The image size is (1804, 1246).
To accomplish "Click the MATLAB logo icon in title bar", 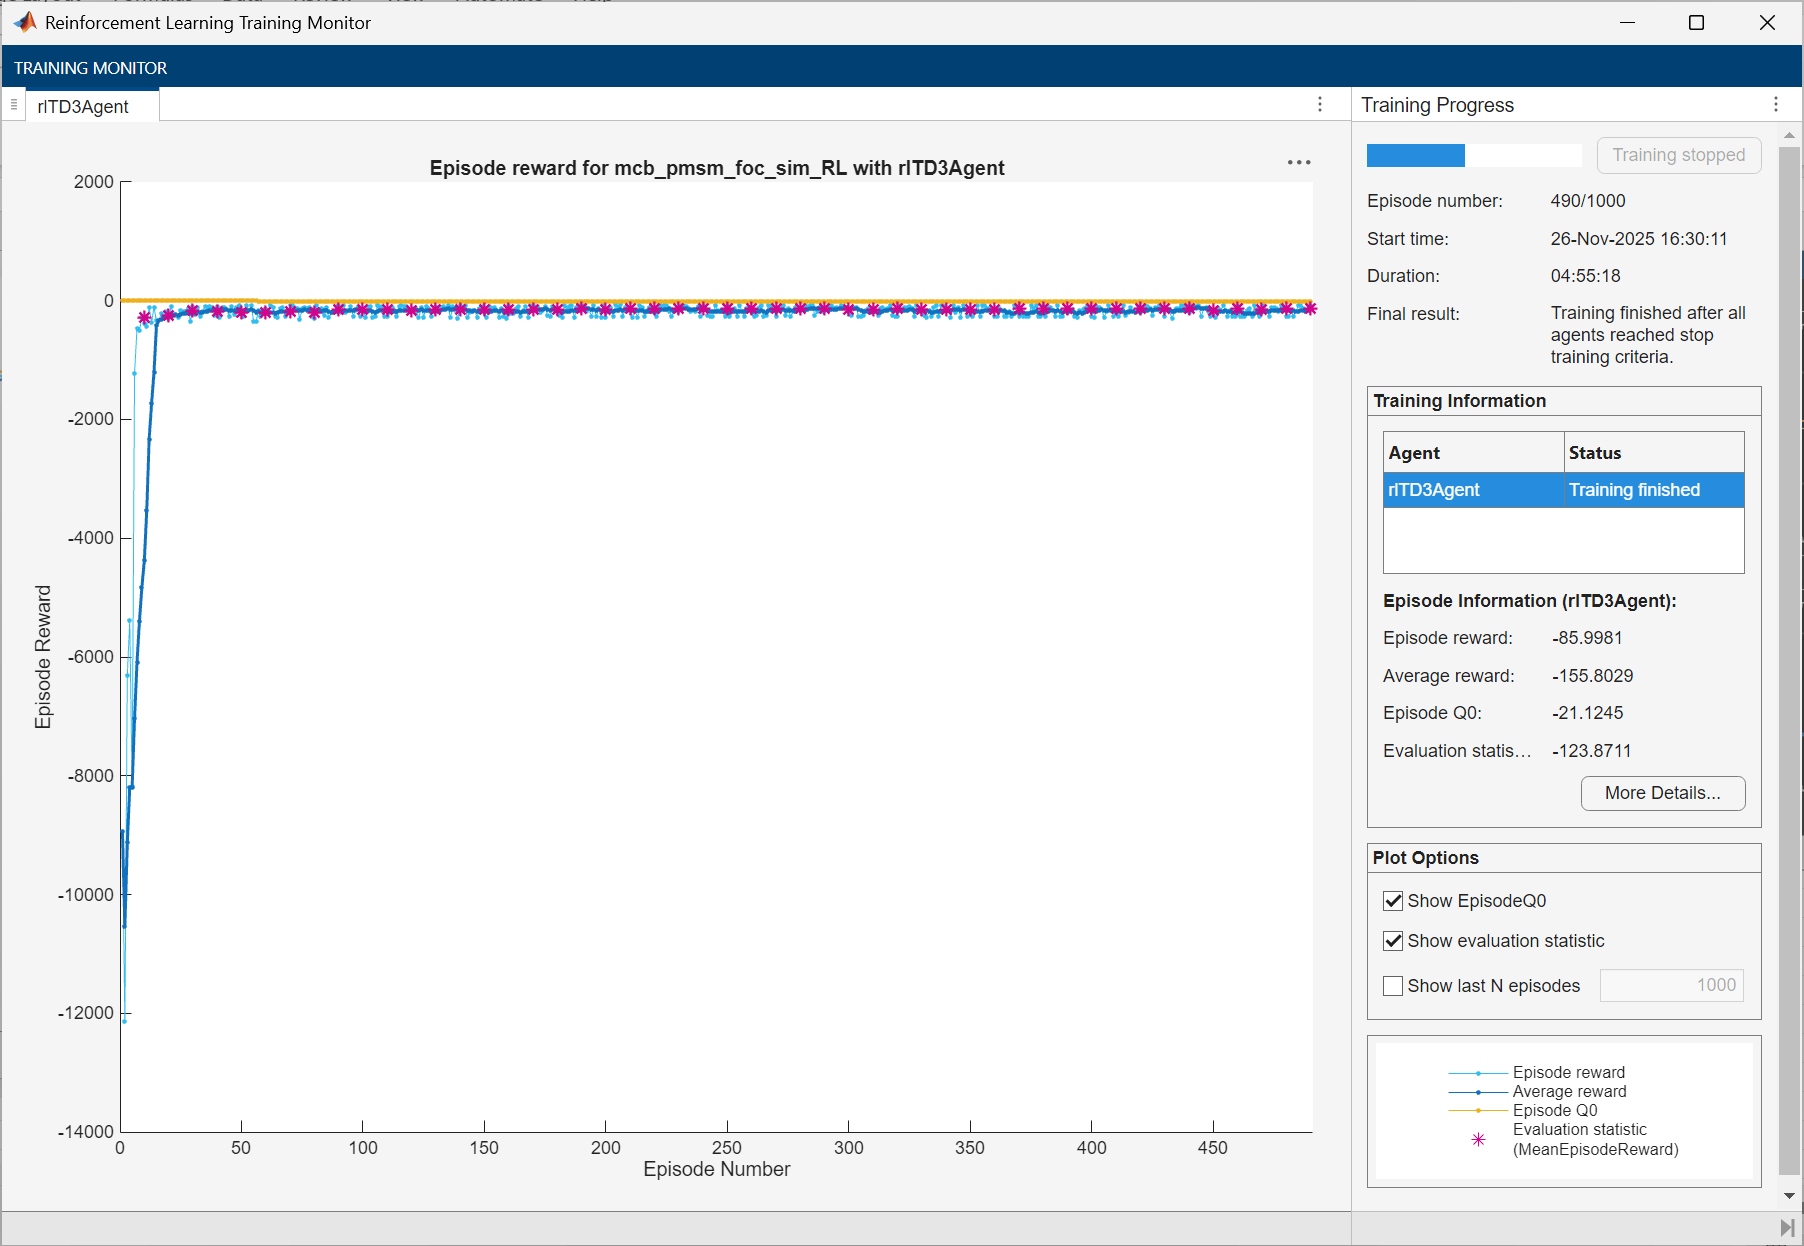I will tap(25, 22).
